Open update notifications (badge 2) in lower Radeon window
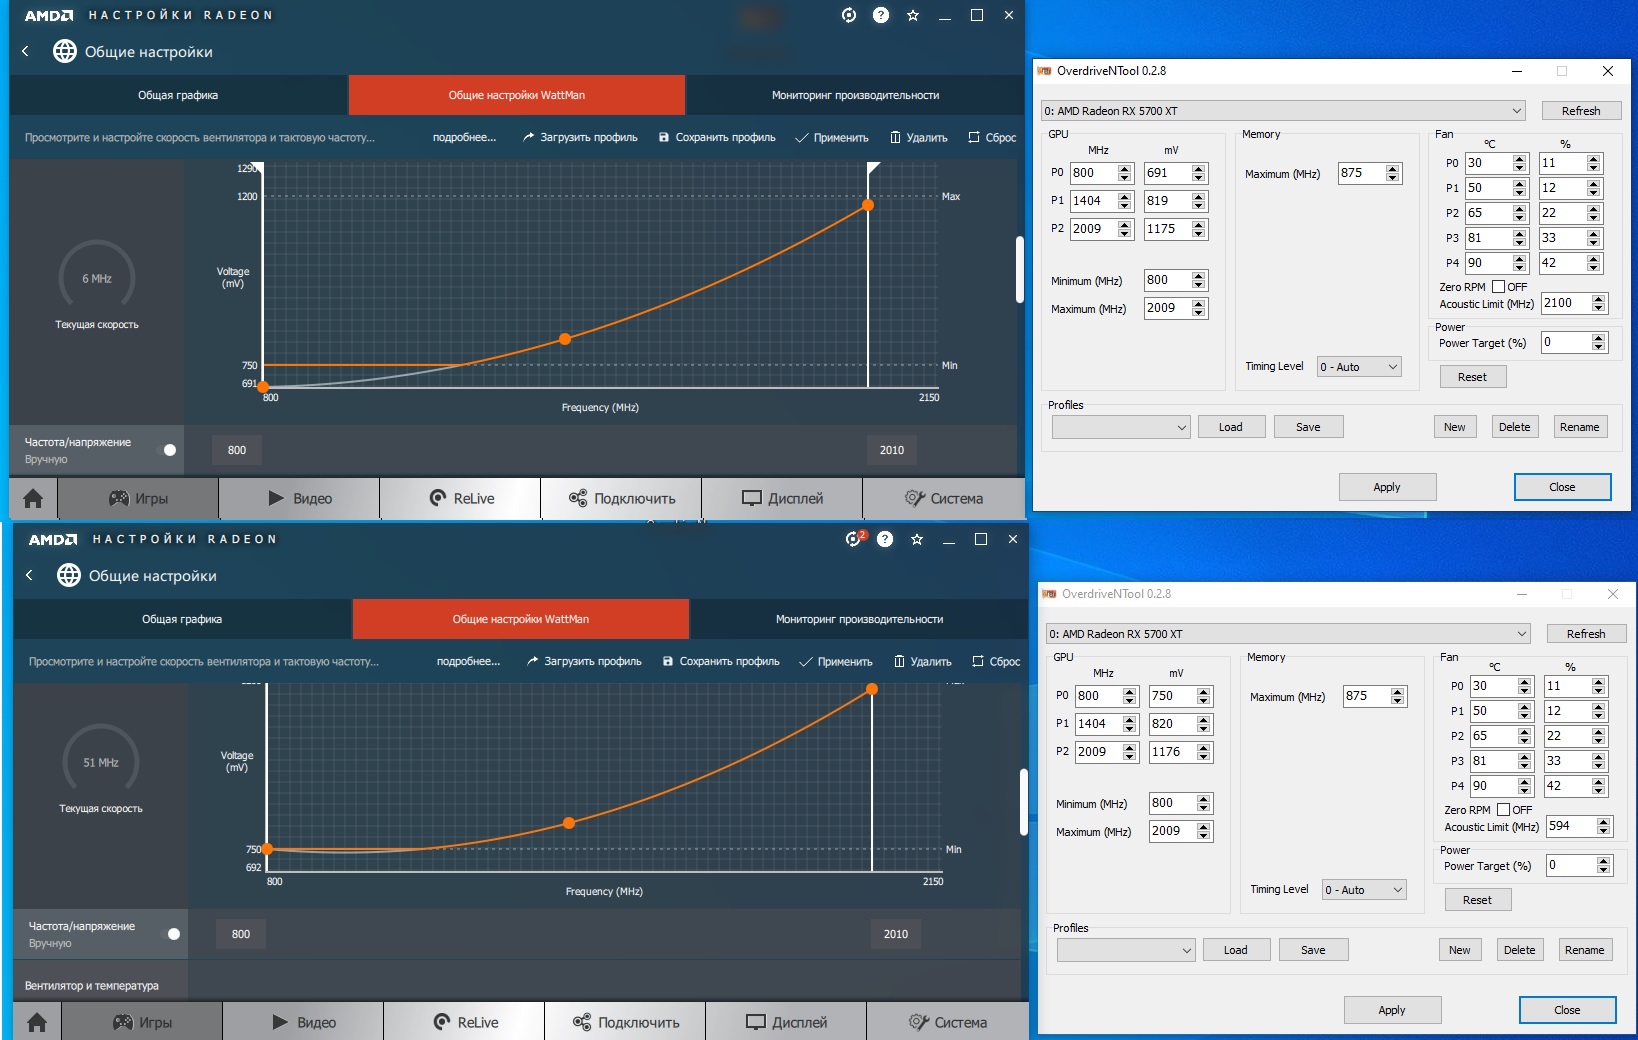Screen dimensions: 1638x1040 tap(854, 539)
